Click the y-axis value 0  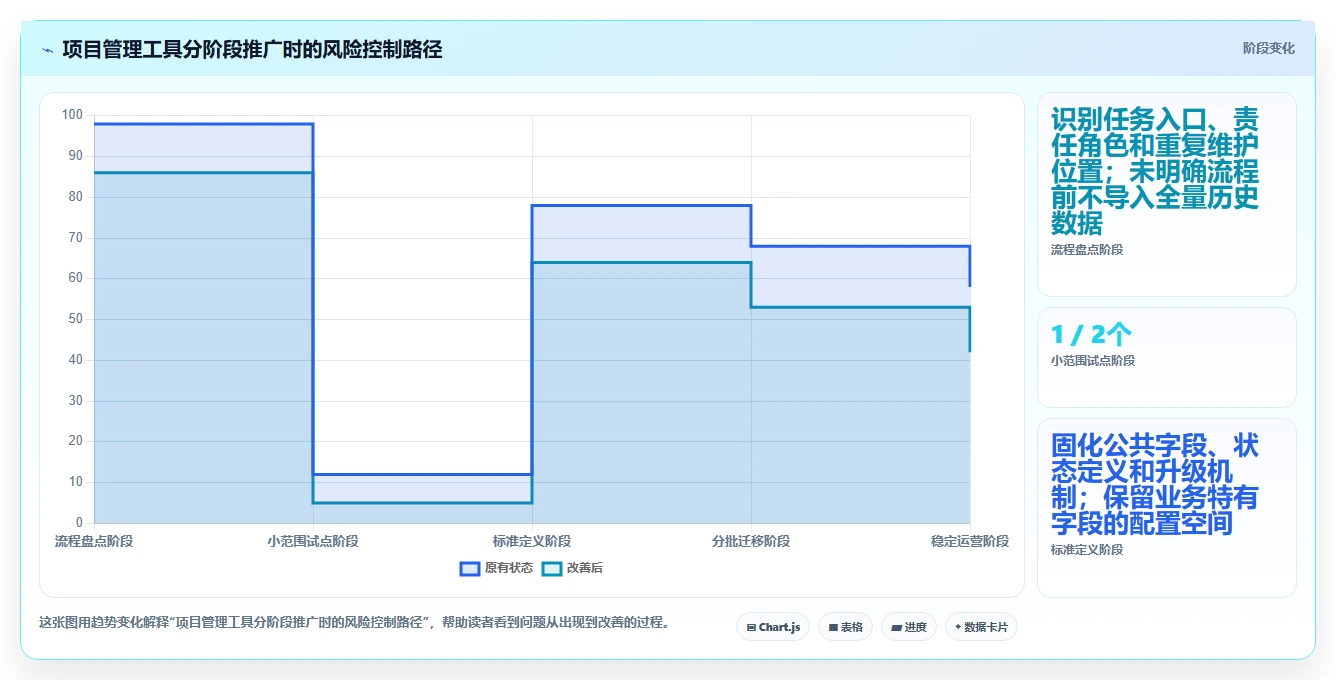(79, 523)
